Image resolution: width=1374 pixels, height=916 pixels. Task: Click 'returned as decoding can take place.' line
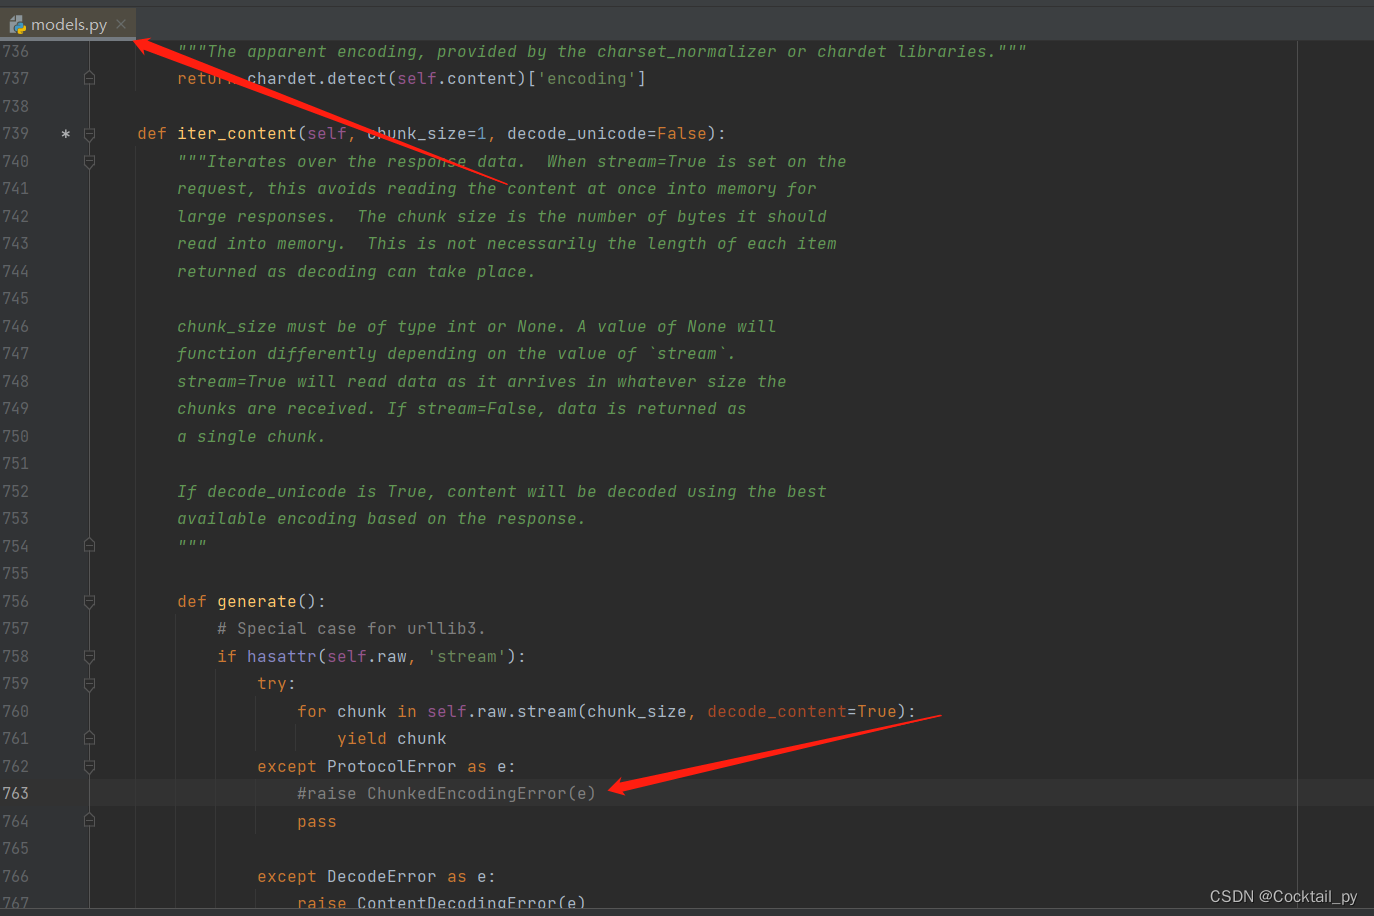[x=356, y=272]
